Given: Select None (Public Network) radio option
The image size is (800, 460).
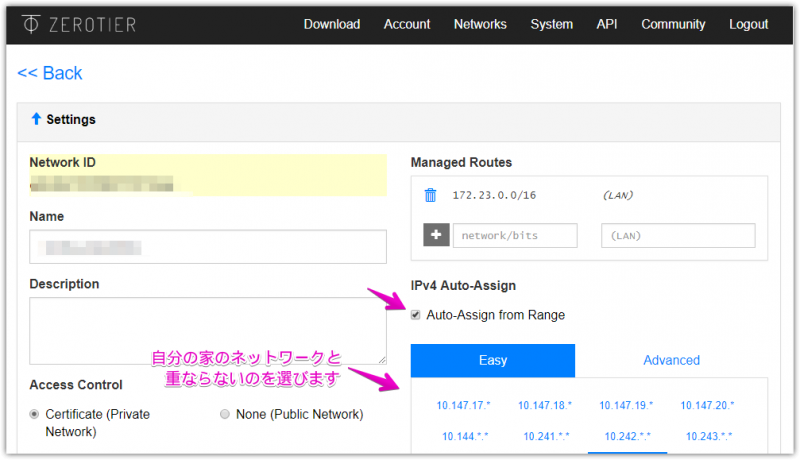Looking at the screenshot, I should pyautogui.click(x=225, y=414).
